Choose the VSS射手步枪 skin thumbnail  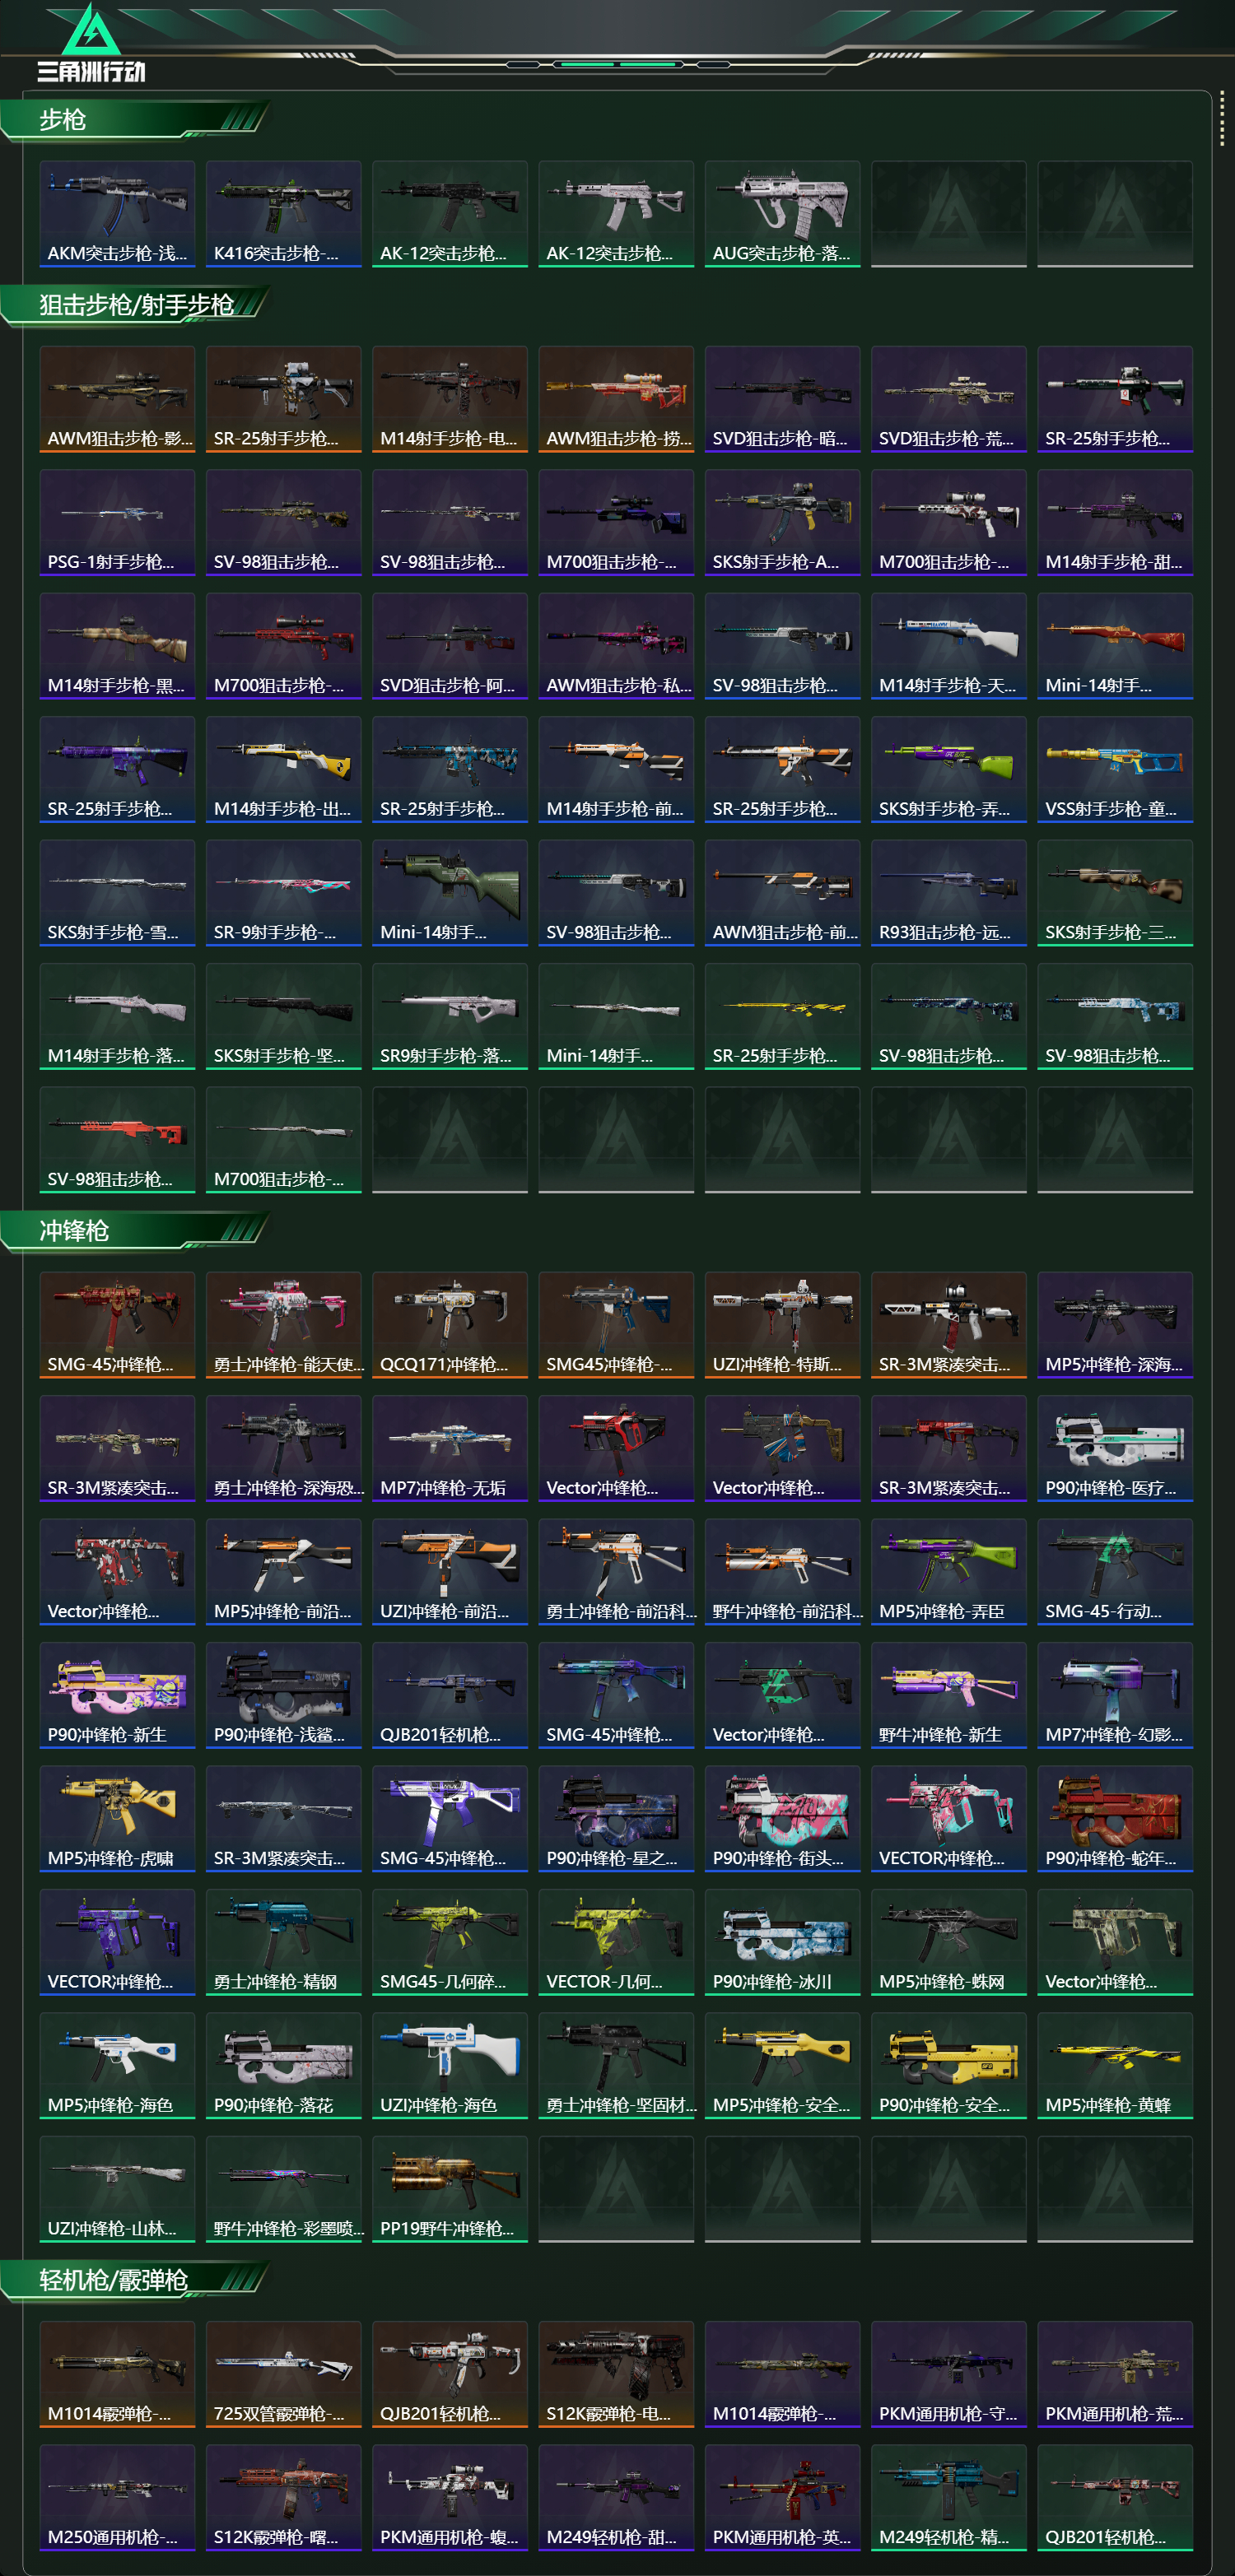pyautogui.click(x=1115, y=769)
